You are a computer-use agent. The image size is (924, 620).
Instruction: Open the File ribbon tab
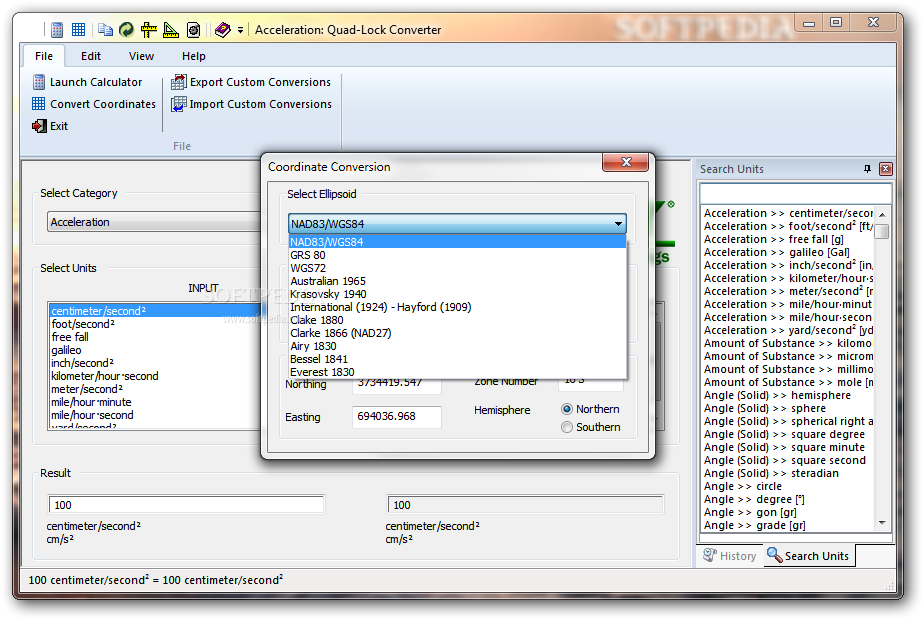pos(44,56)
